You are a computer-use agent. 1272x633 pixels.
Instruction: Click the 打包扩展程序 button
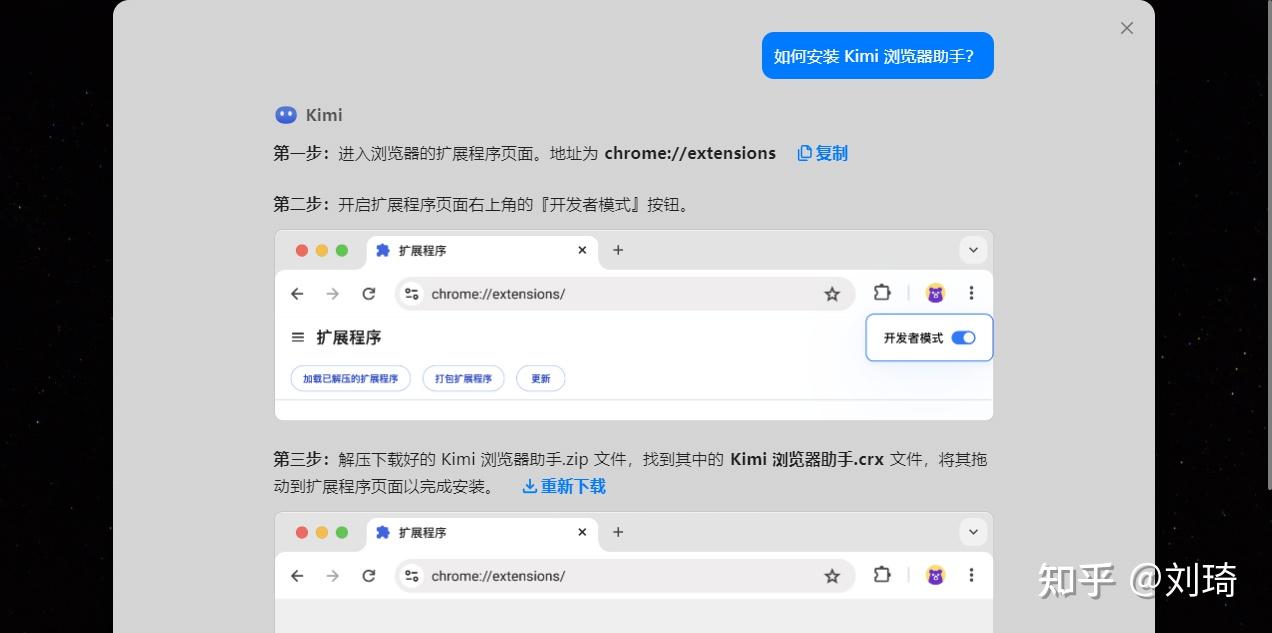point(464,379)
